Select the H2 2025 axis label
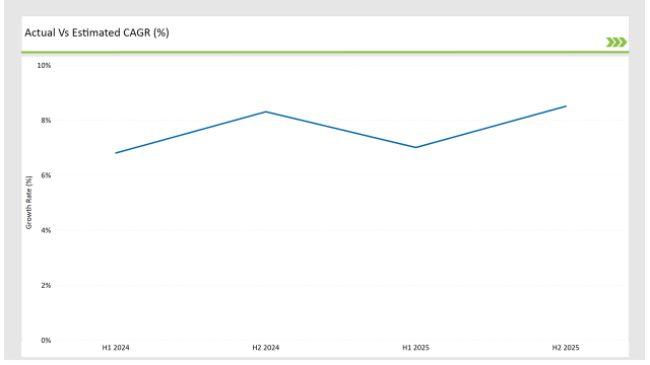The width and height of the screenshot is (650, 365). (x=565, y=348)
